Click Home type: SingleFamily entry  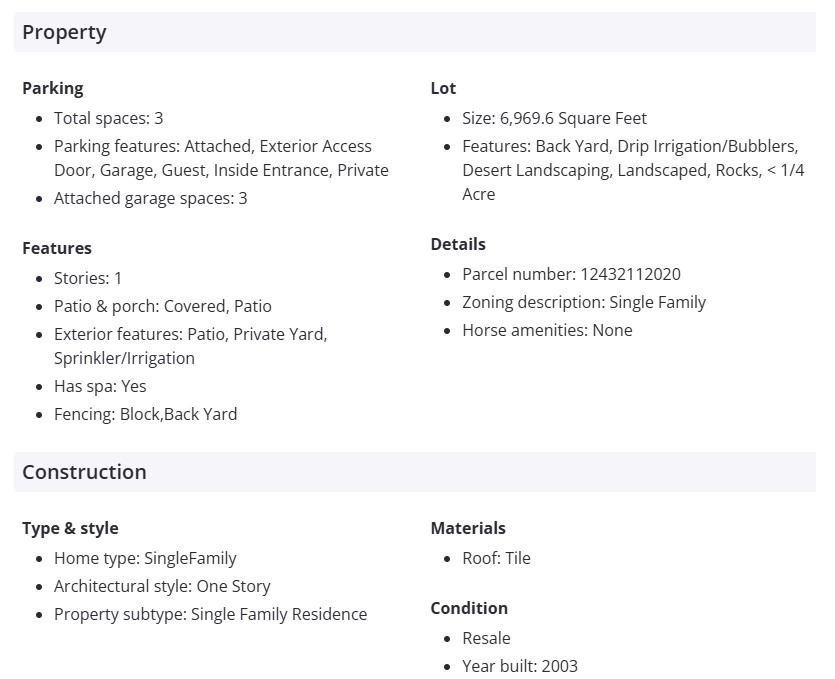[x=145, y=558]
